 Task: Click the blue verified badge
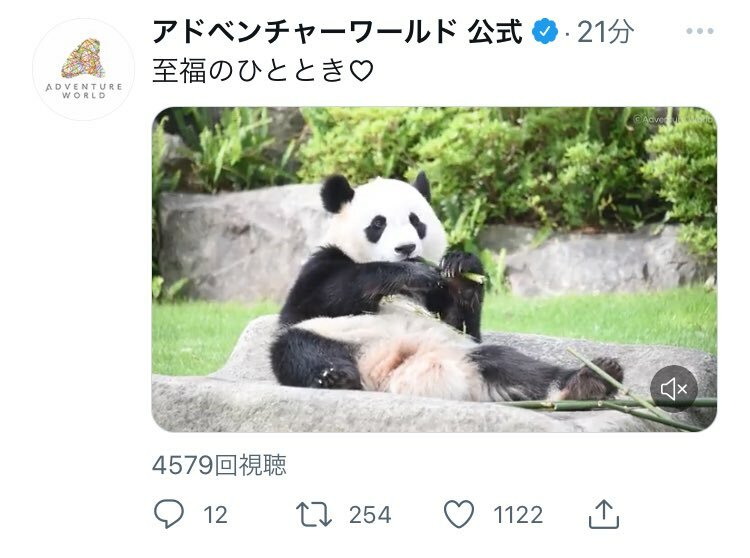pyautogui.click(x=545, y=32)
